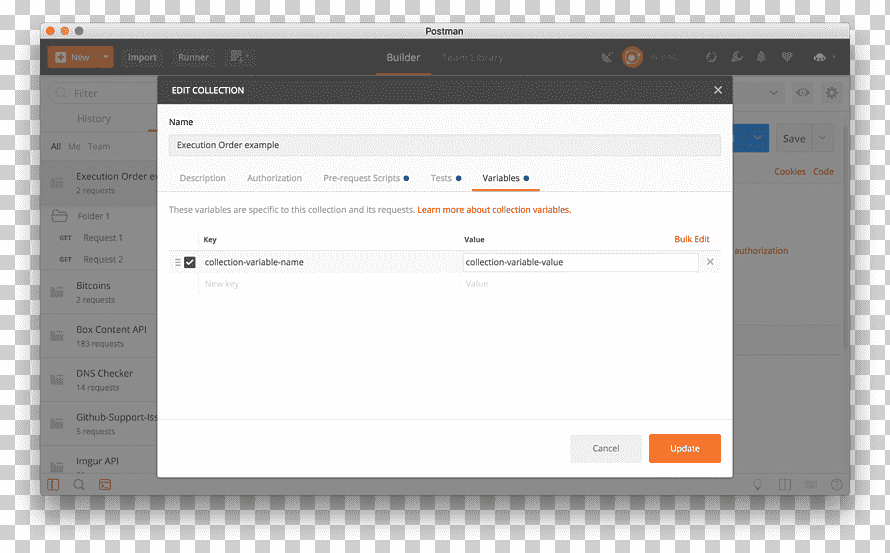The image size is (890, 553).
Task: Open the Pre-request Scripts tab
Action: 366,178
